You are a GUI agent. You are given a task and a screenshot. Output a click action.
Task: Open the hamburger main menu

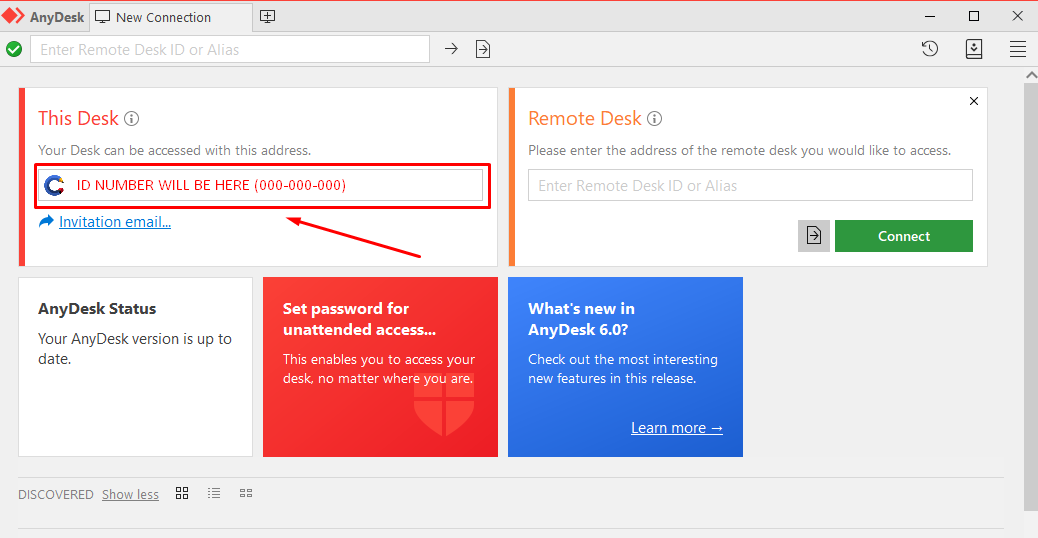tap(1017, 49)
